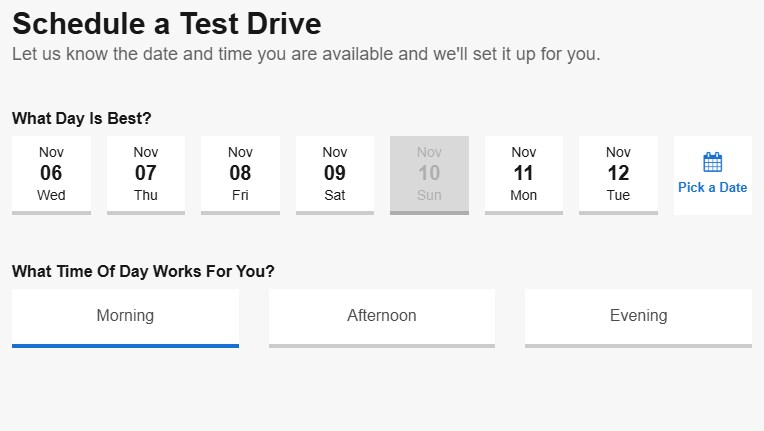Click the dark bar under Sunday tile

(x=429, y=212)
